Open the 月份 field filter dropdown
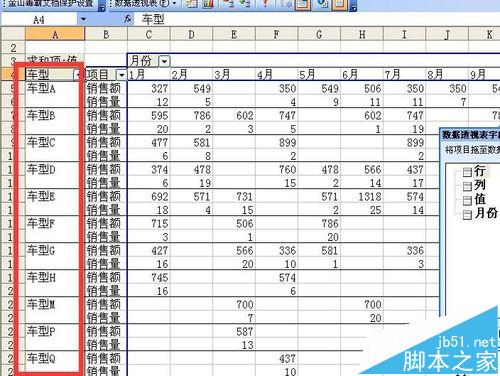The height and width of the screenshot is (376, 500). (164, 61)
